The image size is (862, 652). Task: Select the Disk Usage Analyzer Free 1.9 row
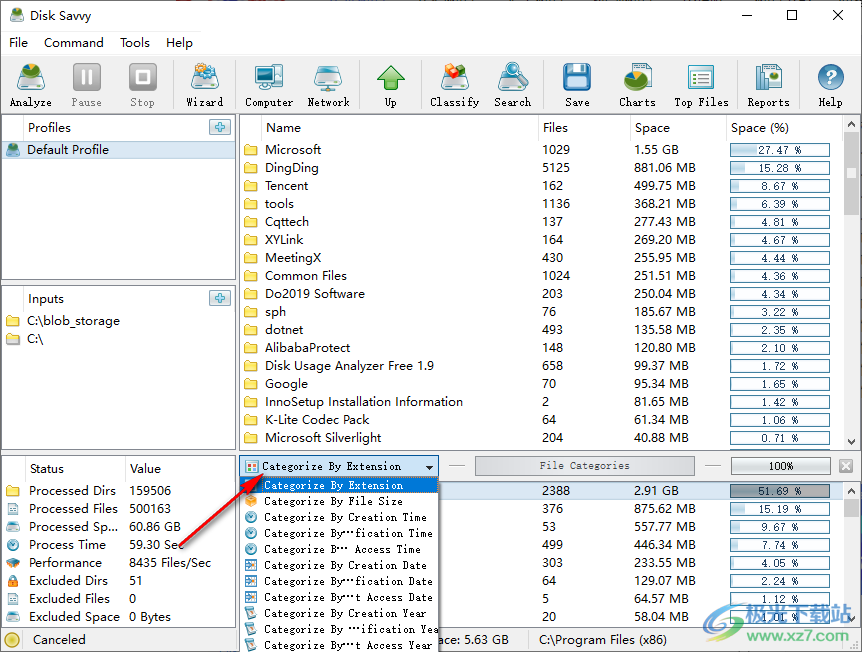(x=541, y=366)
